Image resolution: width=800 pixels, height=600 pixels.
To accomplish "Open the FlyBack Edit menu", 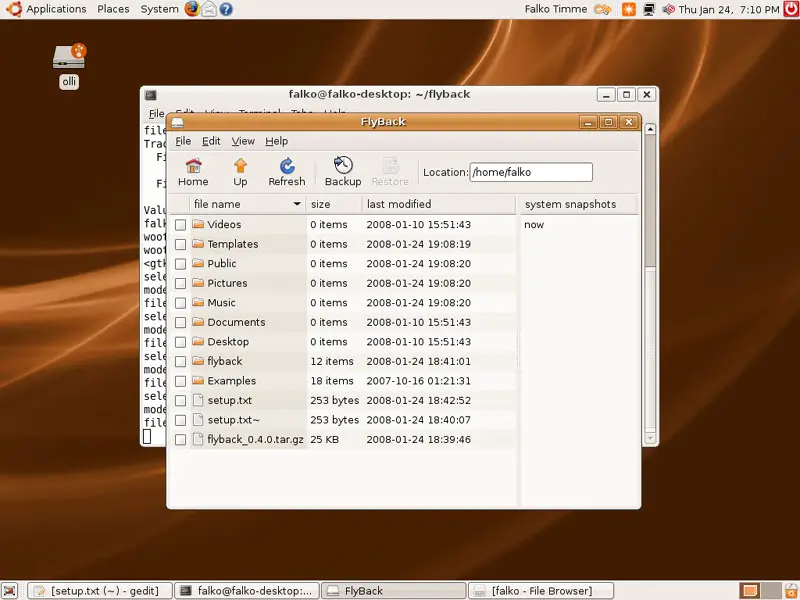I will click(211, 141).
